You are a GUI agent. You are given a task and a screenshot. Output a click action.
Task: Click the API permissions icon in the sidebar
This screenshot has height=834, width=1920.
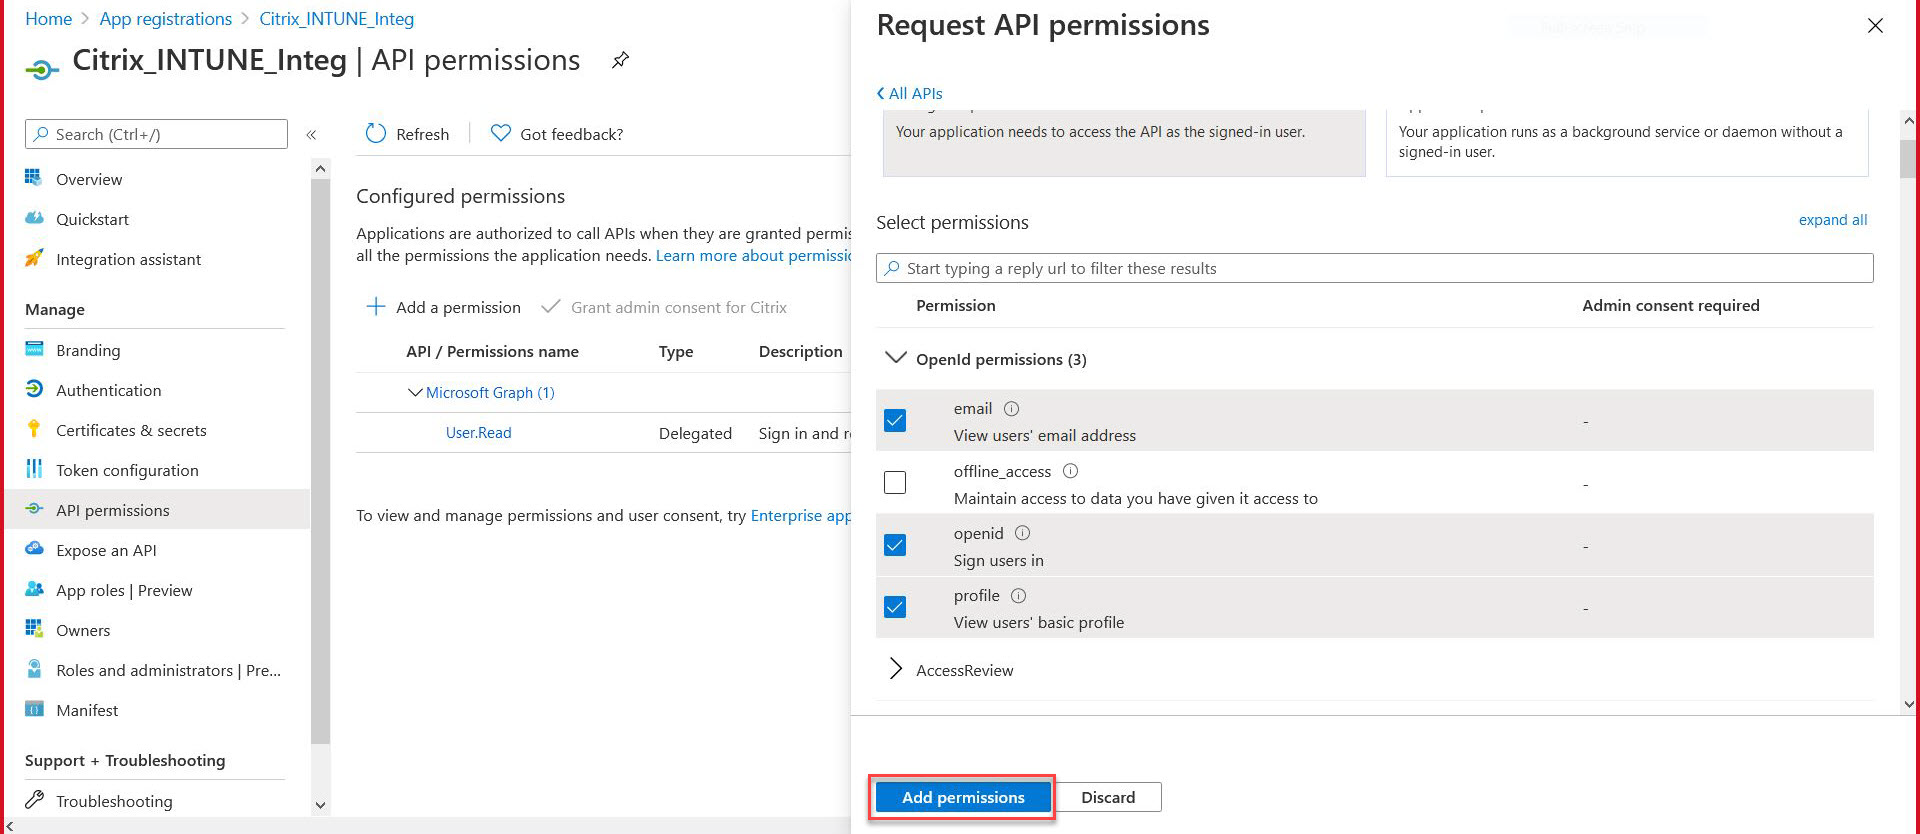(x=34, y=509)
